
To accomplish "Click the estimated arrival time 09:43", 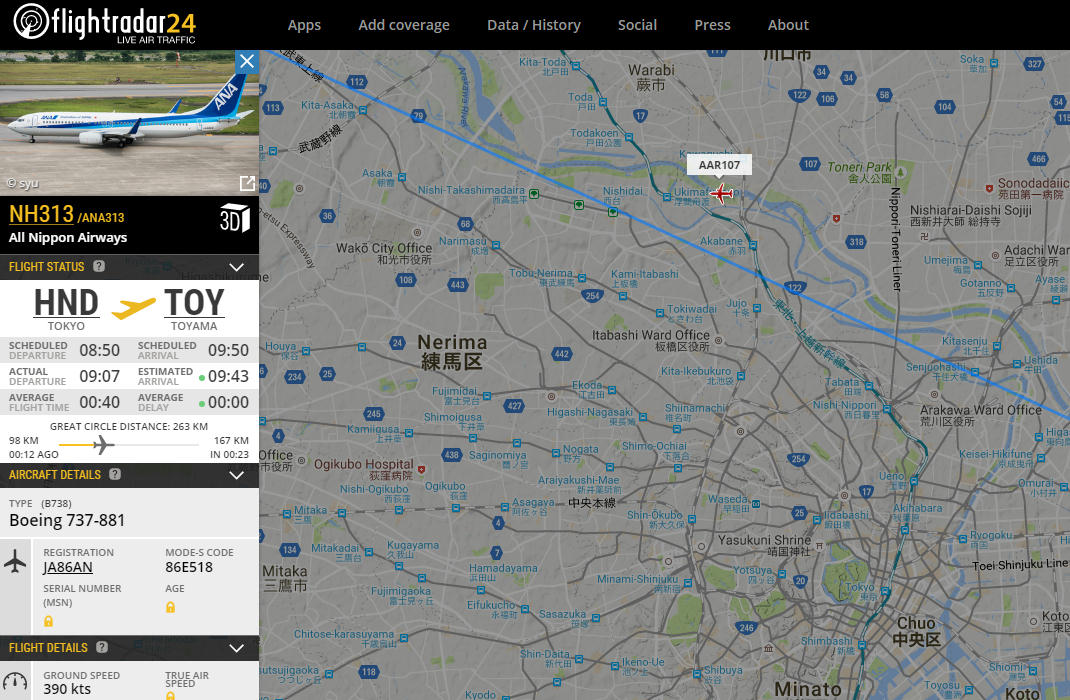I will [229, 376].
